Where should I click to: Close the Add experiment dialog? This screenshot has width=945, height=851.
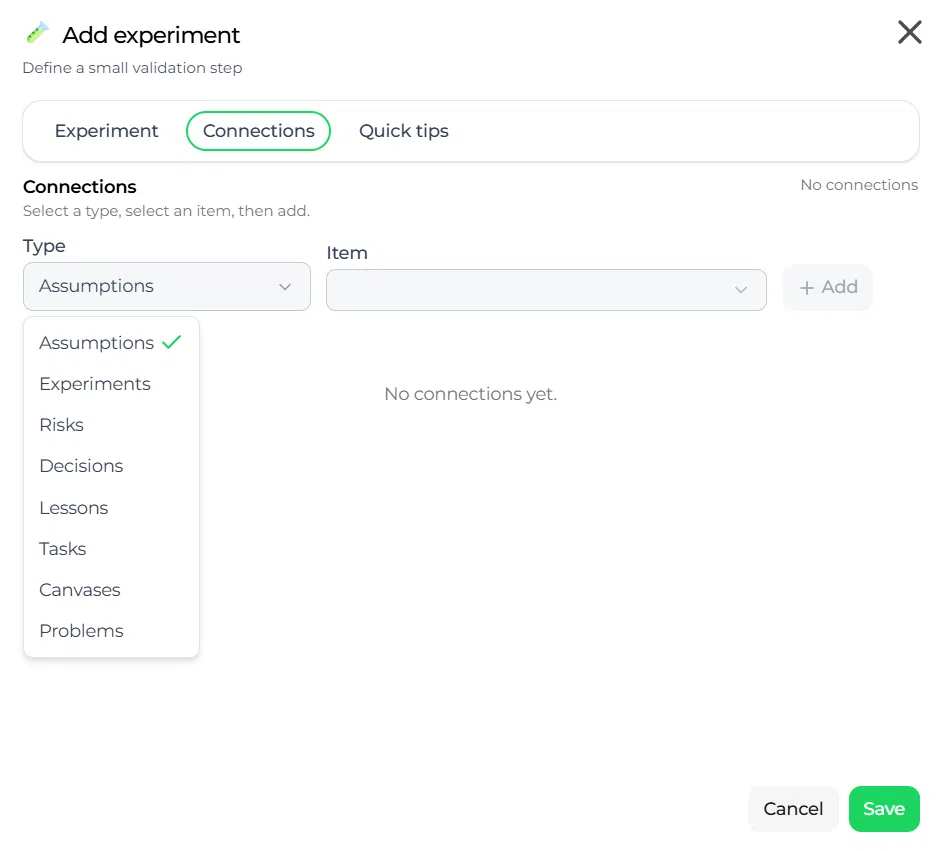tap(909, 33)
